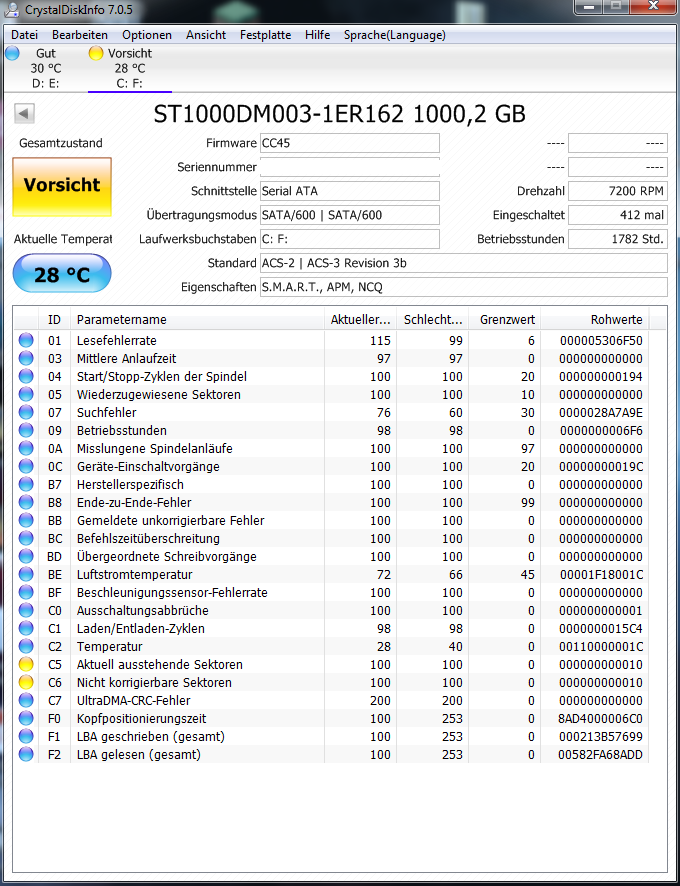Click the status icon for Misslungene Spindelanläufe
680x886 pixels.
pos(26,449)
